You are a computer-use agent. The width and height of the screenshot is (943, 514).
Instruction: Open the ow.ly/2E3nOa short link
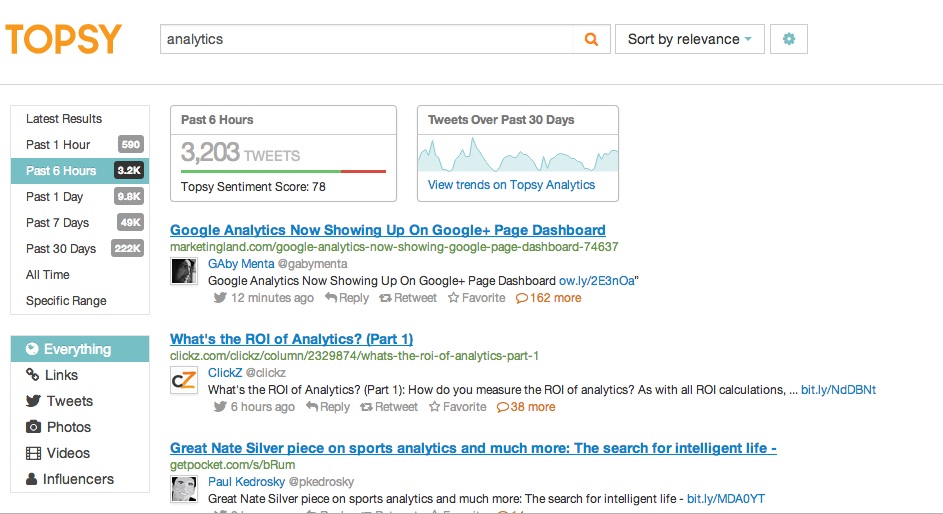(x=597, y=281)
